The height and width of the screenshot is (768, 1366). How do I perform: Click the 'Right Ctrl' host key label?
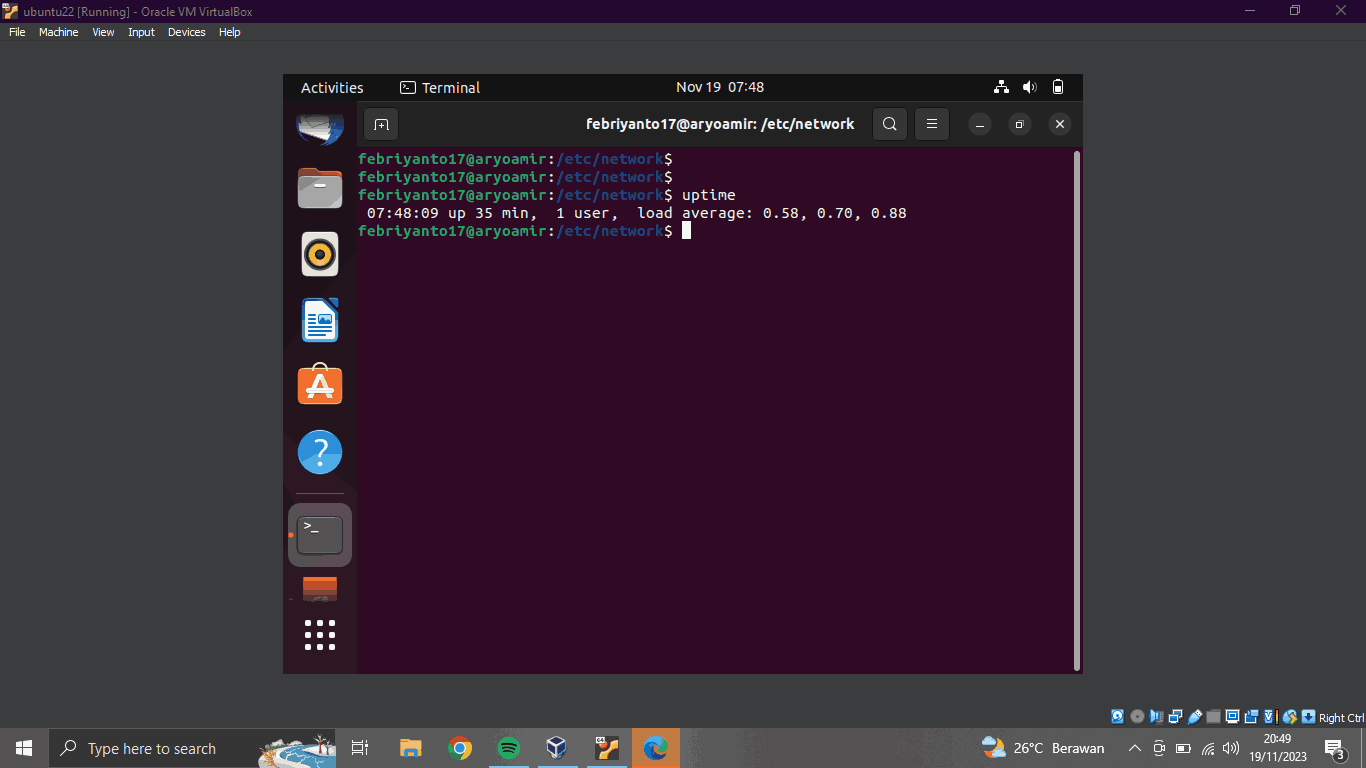coord(1341,718)
